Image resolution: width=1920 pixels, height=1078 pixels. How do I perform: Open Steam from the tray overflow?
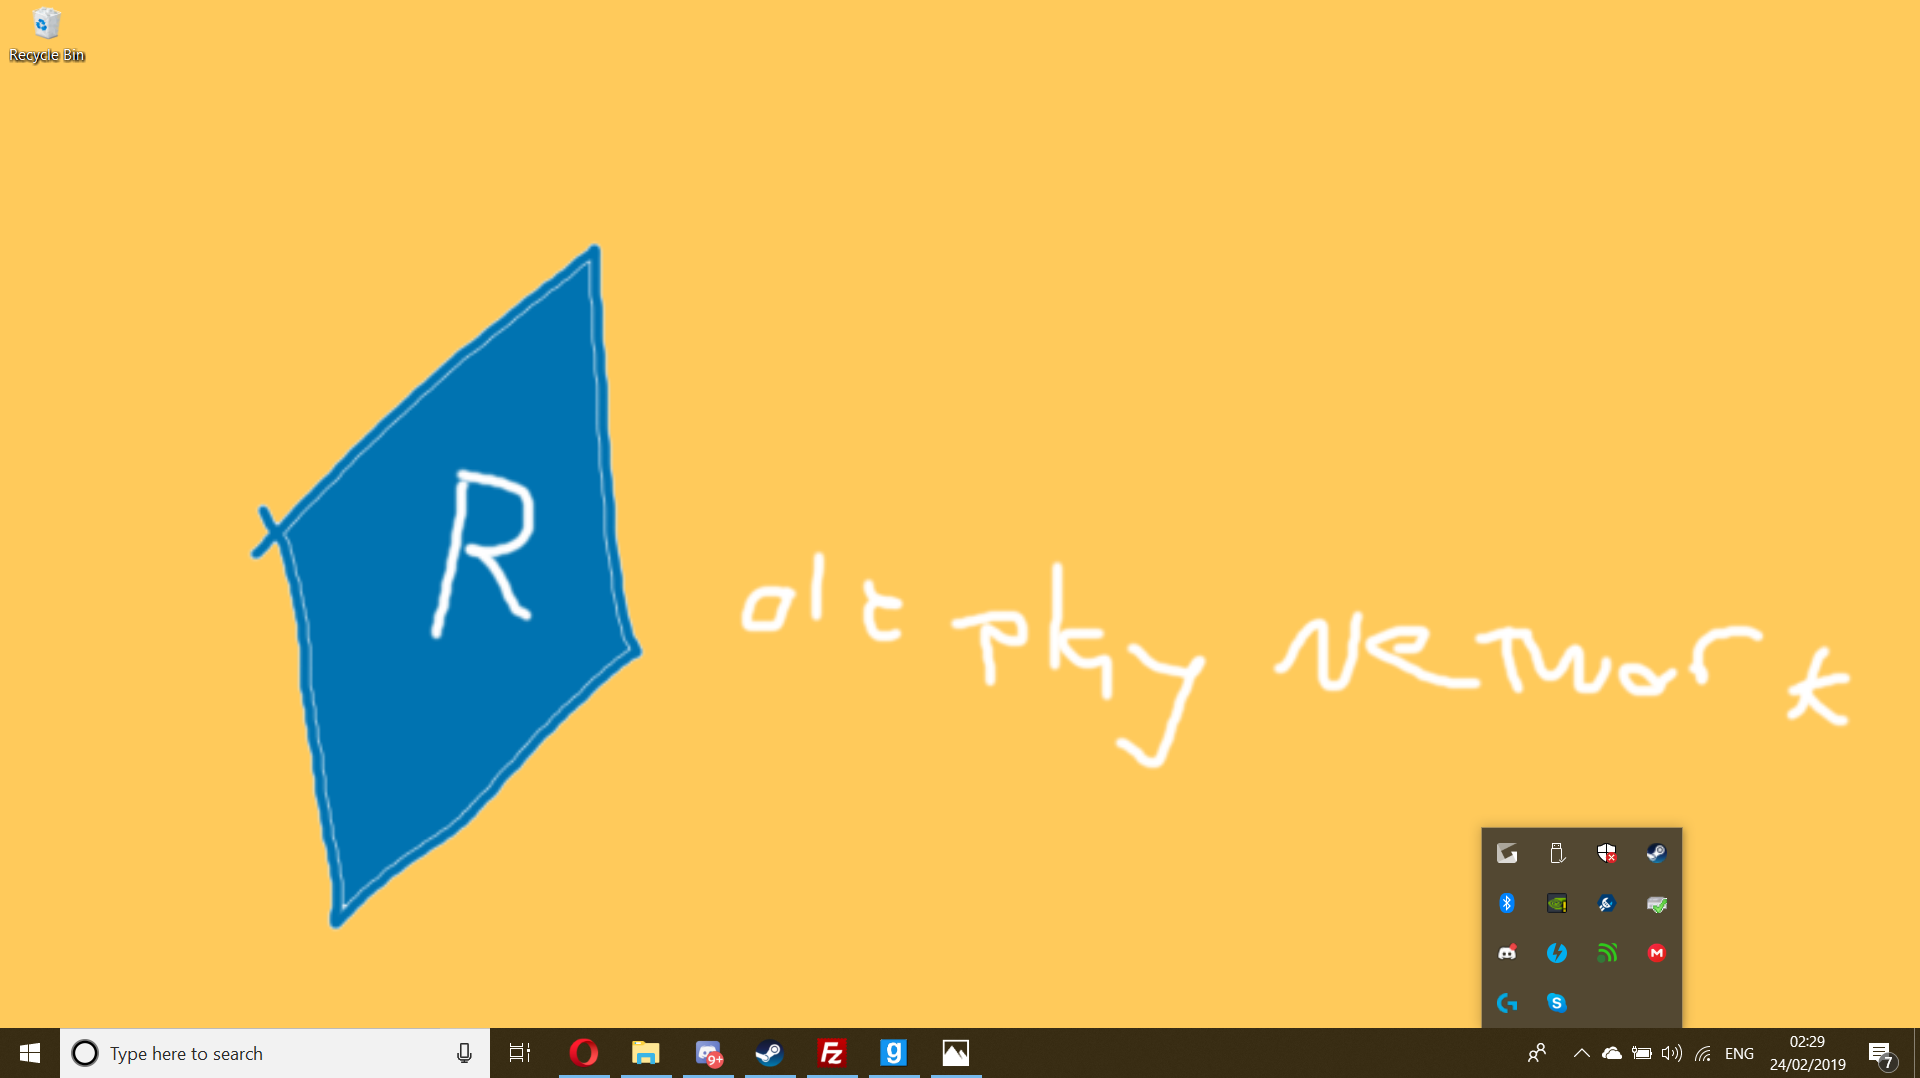click(1657, 853)
